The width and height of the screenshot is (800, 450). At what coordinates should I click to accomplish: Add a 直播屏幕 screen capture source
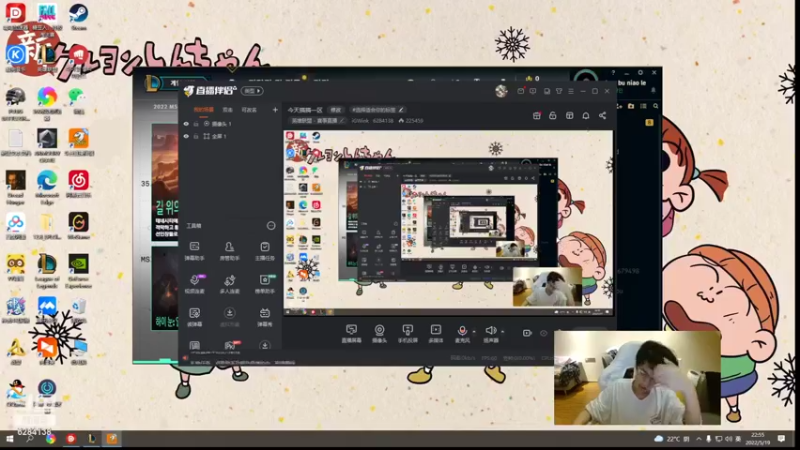tap(352, 333)
